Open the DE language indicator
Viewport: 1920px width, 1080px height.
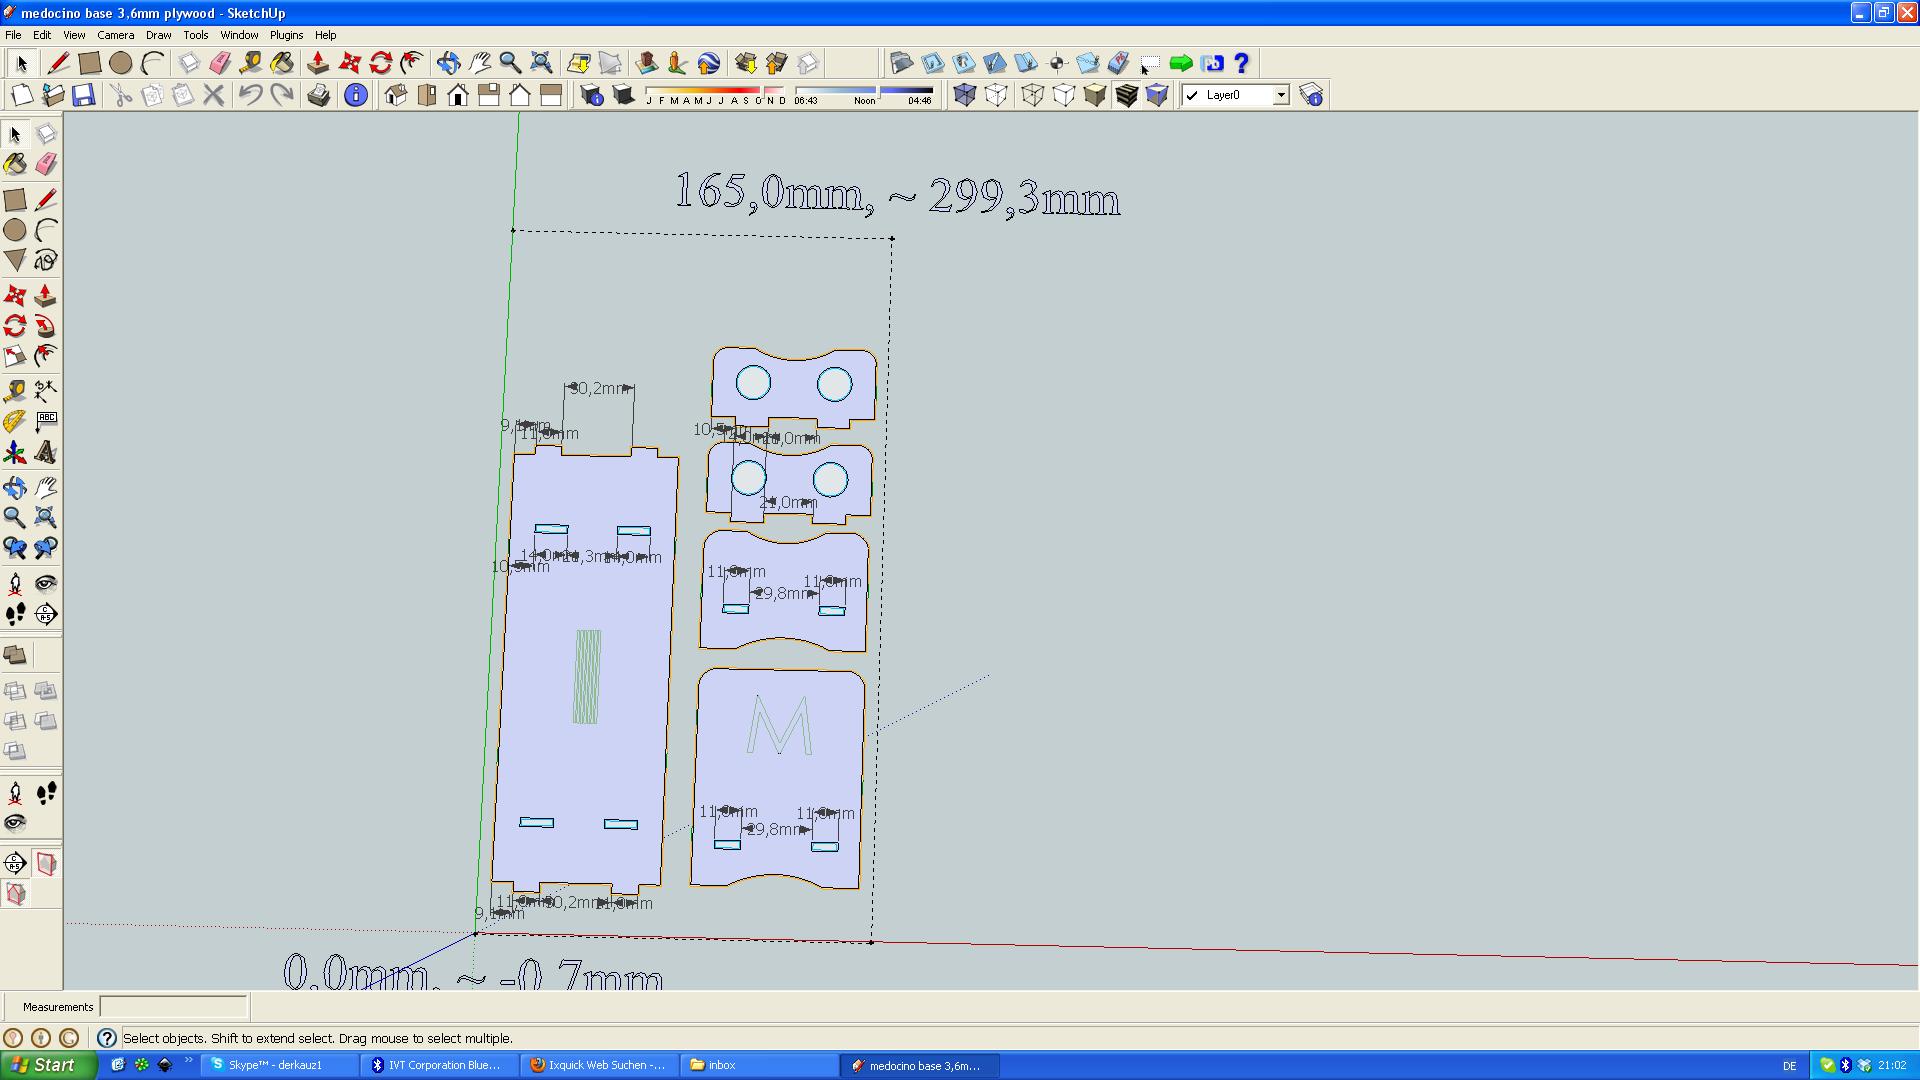(x=1789, y=1065)
